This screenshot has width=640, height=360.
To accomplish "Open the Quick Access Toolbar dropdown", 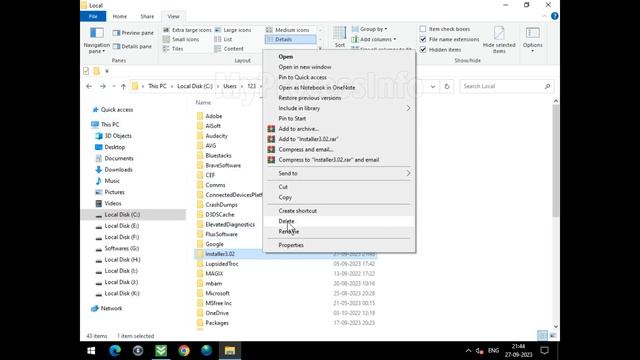I will tap(107, 71).
